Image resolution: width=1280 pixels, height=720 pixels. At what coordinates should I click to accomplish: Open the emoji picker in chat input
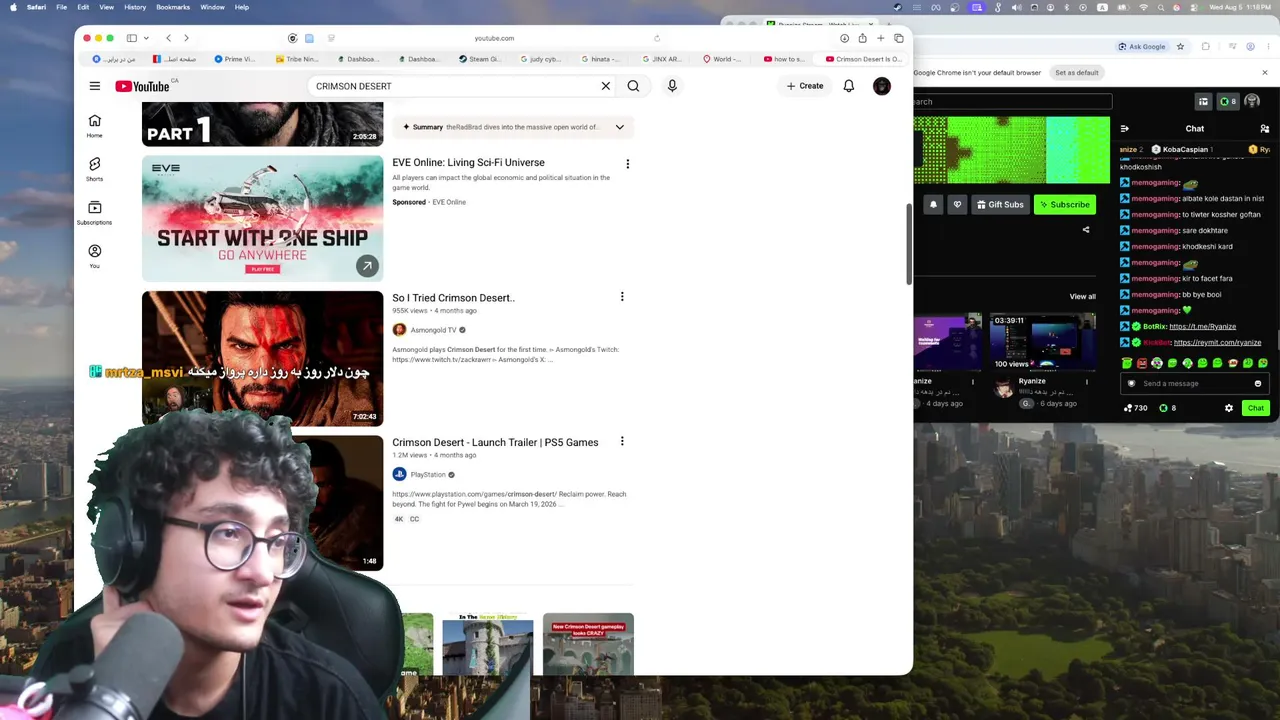1258,383
